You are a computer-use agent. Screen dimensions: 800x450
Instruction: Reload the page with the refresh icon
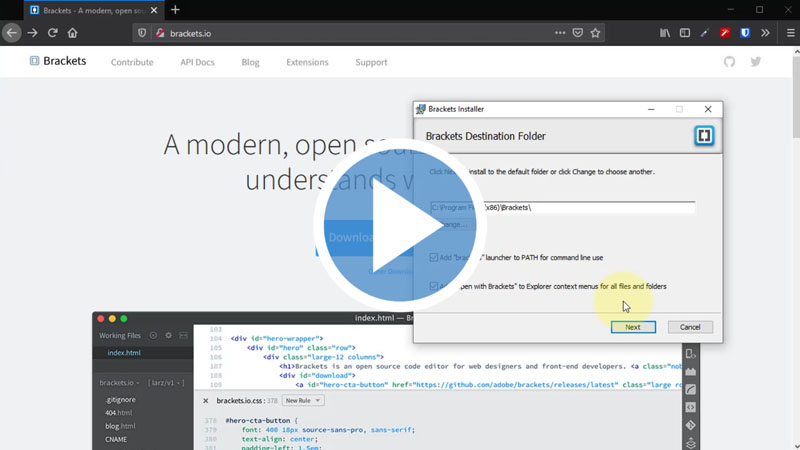[52, 33]
